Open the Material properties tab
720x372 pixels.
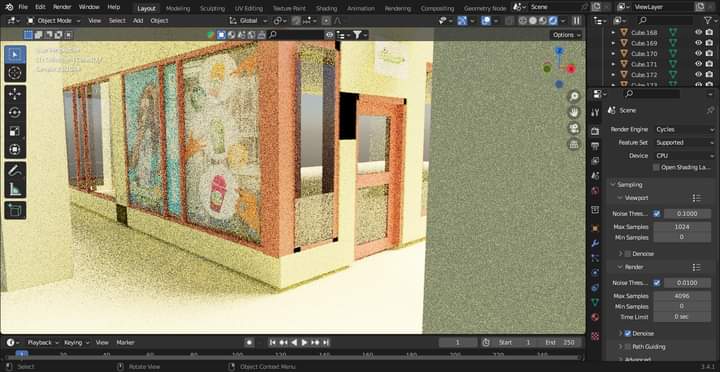tap(595, 317)
